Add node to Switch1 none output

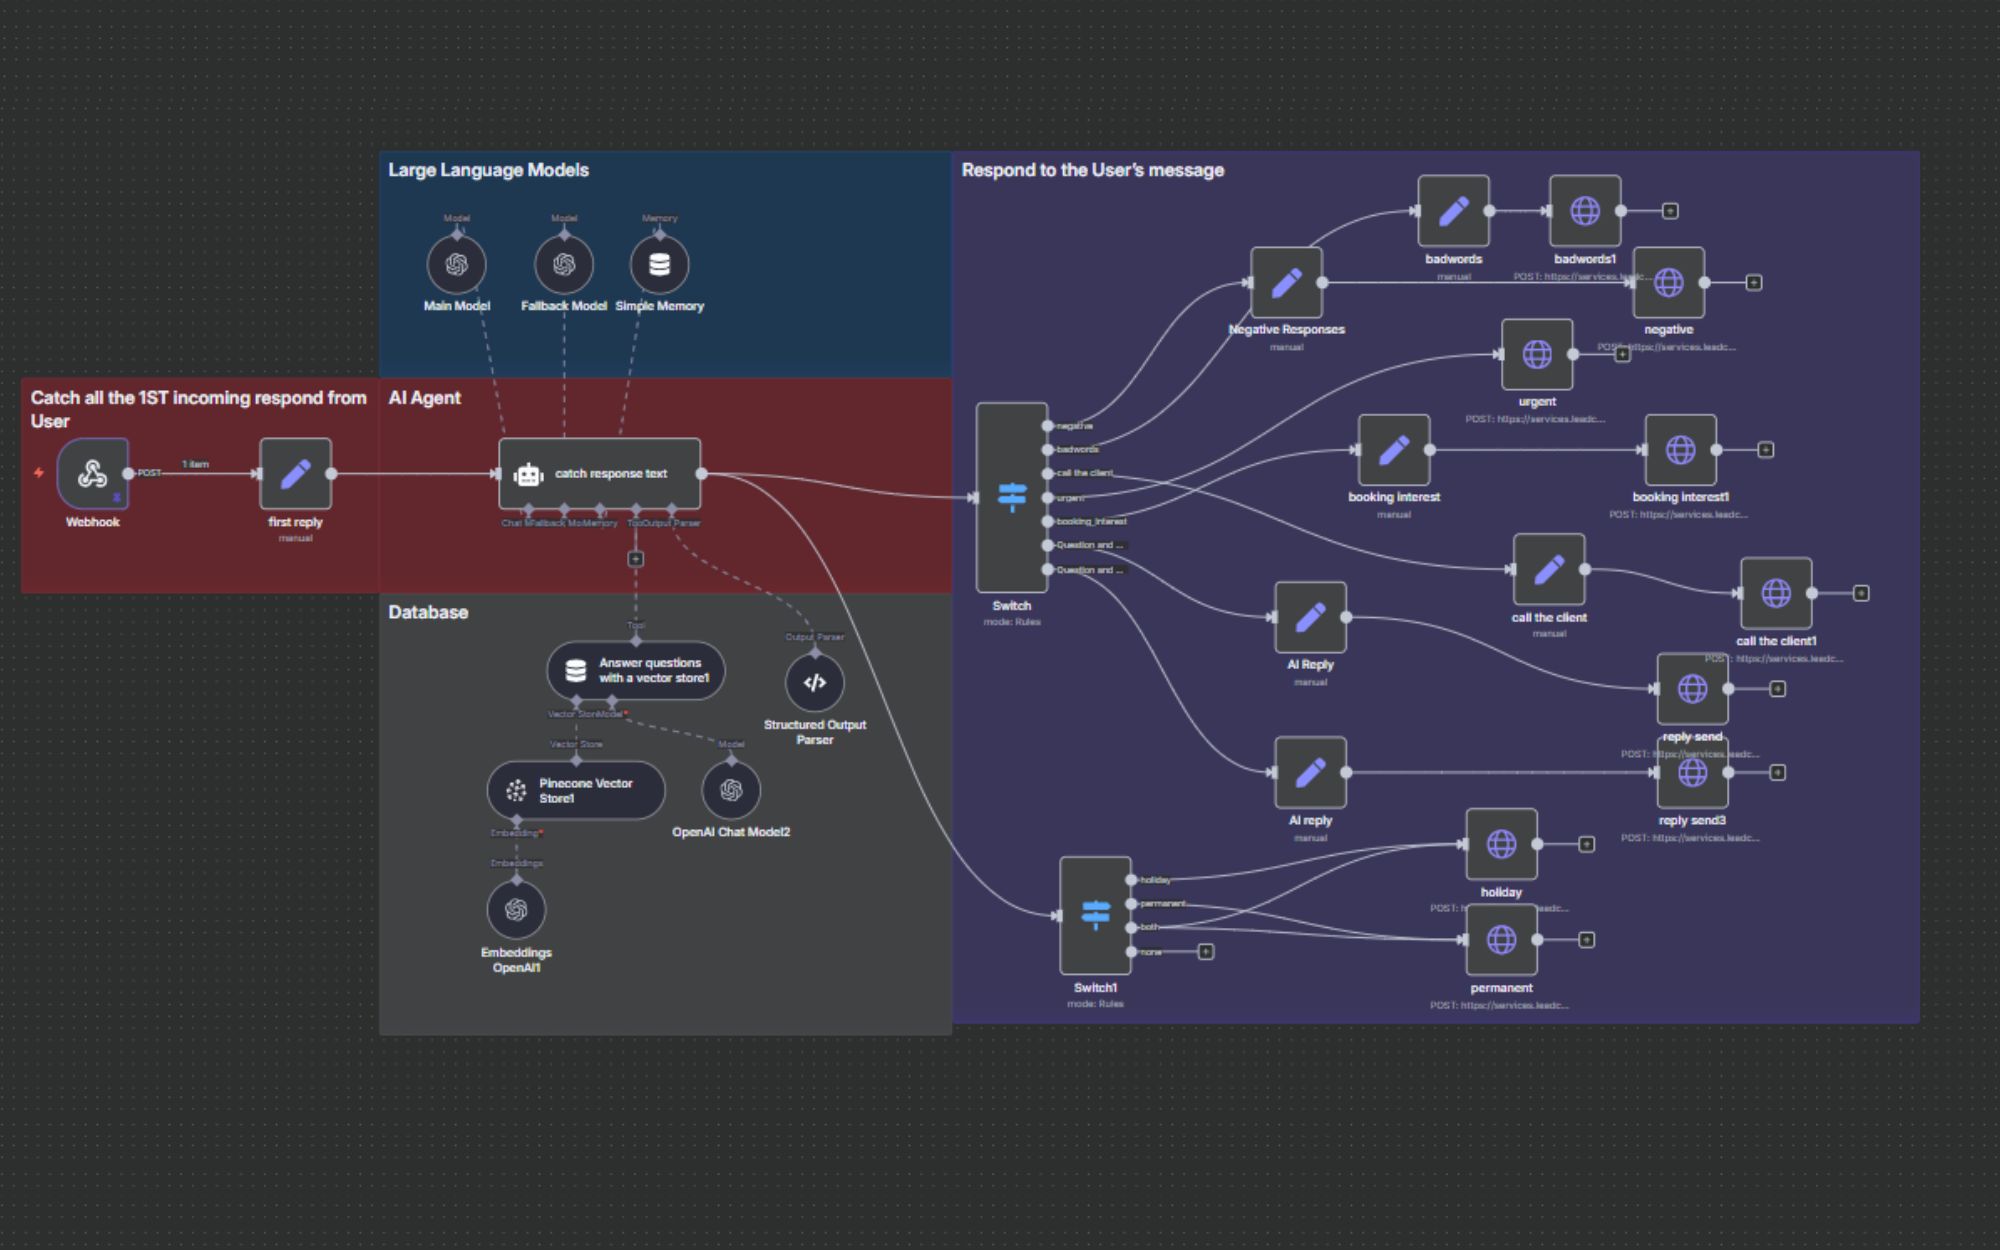point(1206,952)
